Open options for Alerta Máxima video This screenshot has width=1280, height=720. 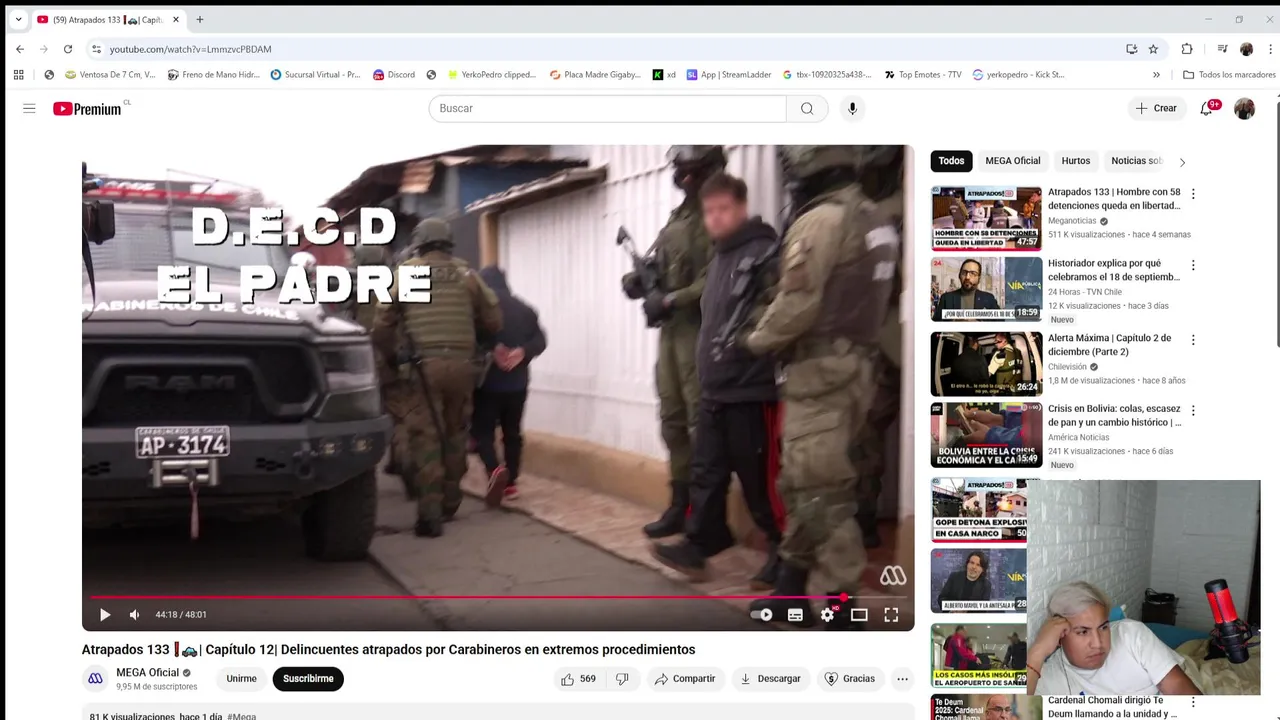click(x=1193, y=340)
